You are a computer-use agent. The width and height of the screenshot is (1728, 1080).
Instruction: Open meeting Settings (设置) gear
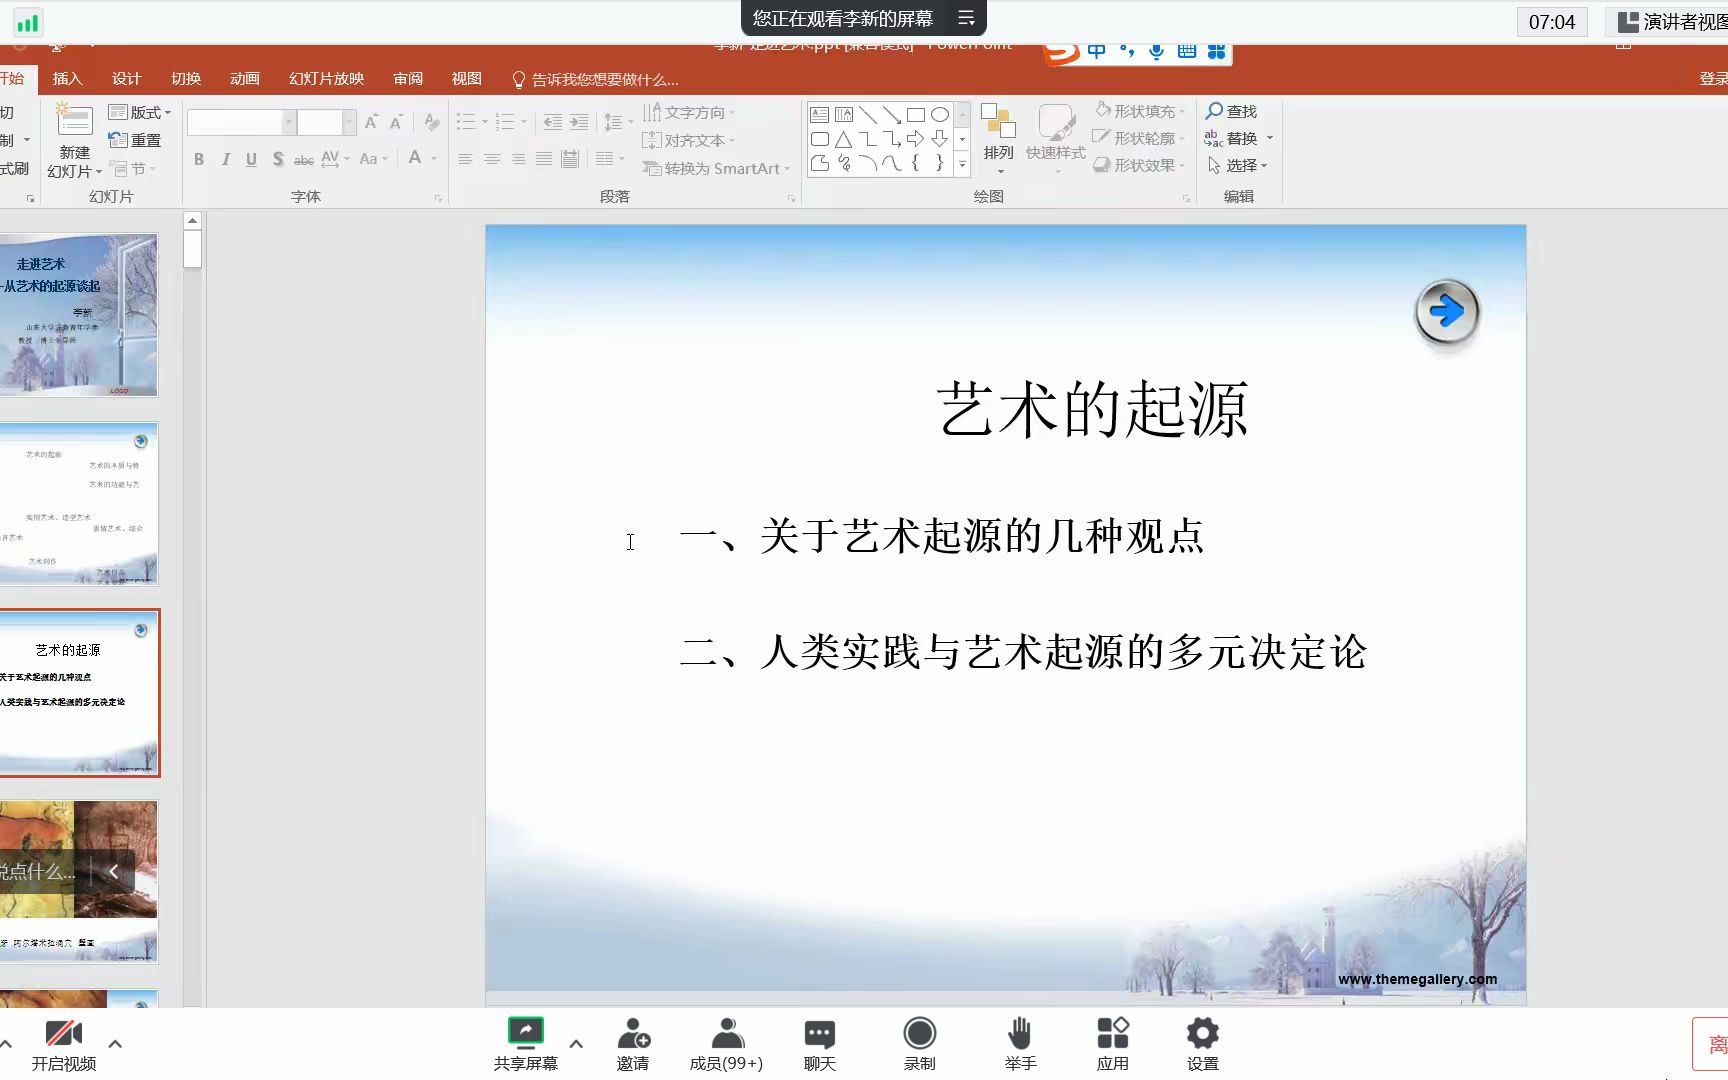tap(1203, 1044)
